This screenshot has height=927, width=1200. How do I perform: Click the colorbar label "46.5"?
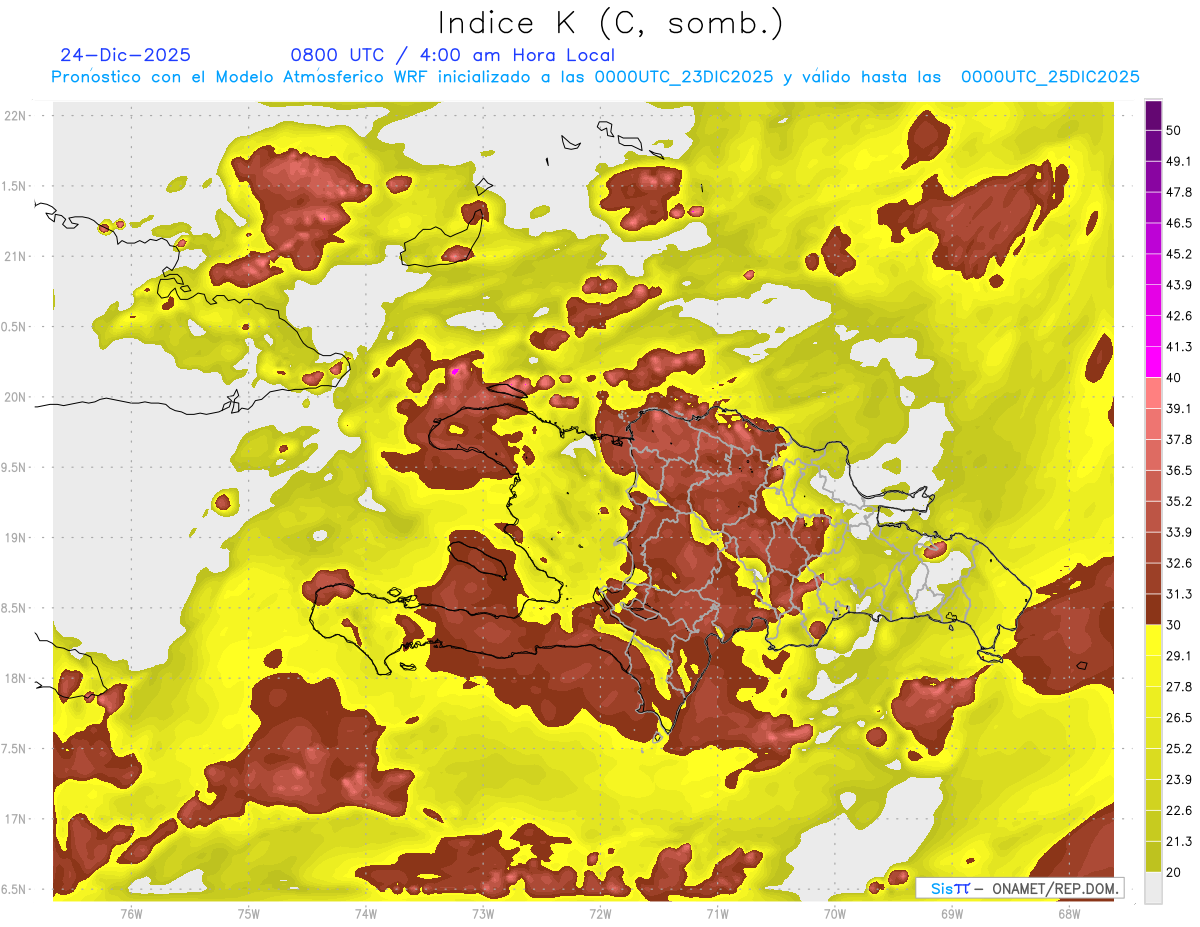click(1178, 224)
